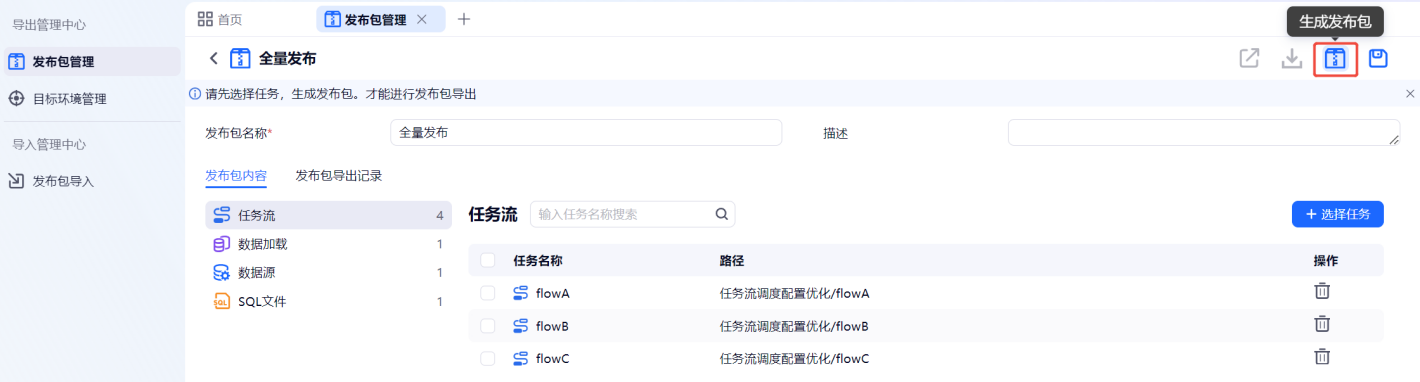This screenshot has width=1420, height=382.
Task: Click the 发布包导入 arrow icon
Action: pos(16,181)
